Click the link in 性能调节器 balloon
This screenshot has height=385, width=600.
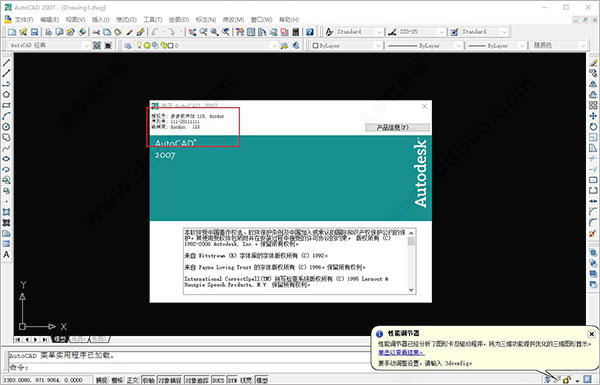click(x=401, y=352)
